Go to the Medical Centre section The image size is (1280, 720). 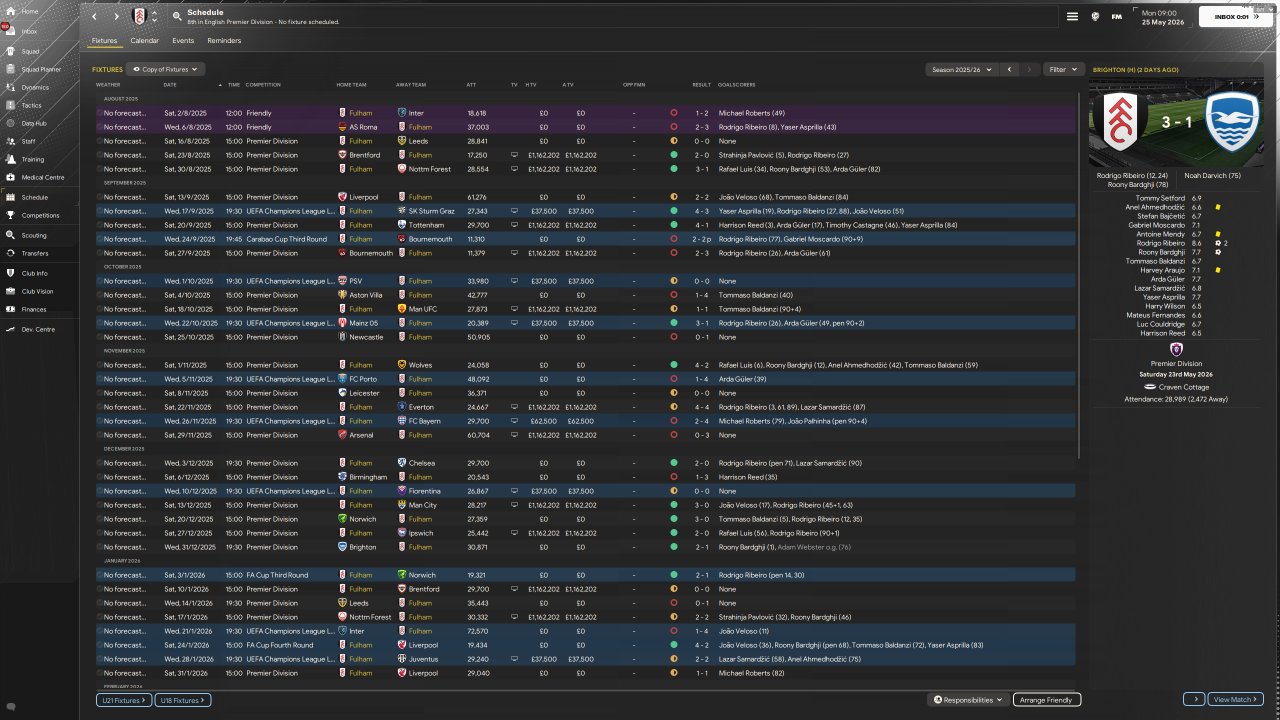(42, 178)
